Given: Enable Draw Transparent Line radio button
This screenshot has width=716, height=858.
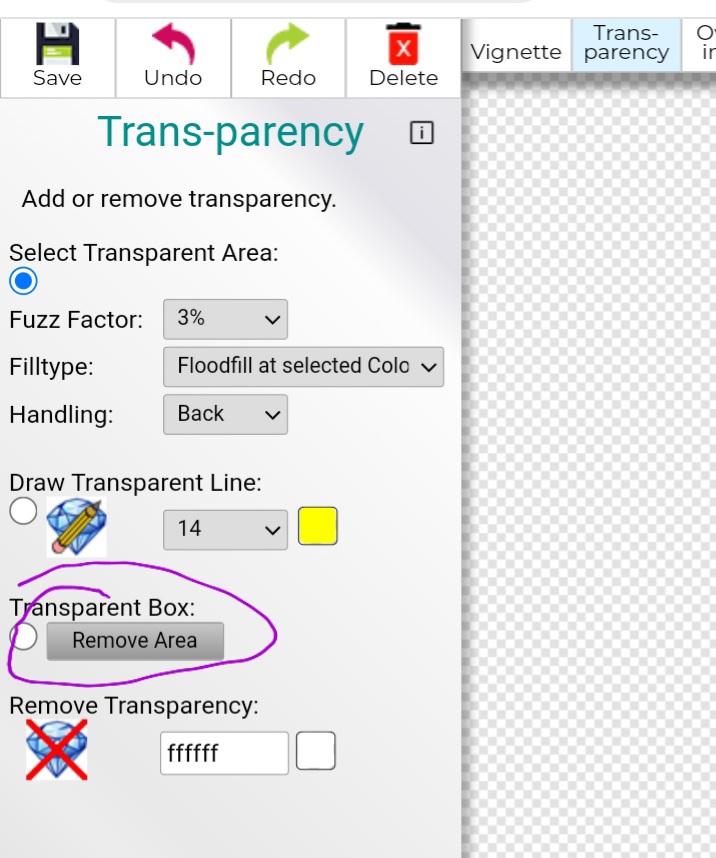Looking at the screenshot, I should click(23, 511).
